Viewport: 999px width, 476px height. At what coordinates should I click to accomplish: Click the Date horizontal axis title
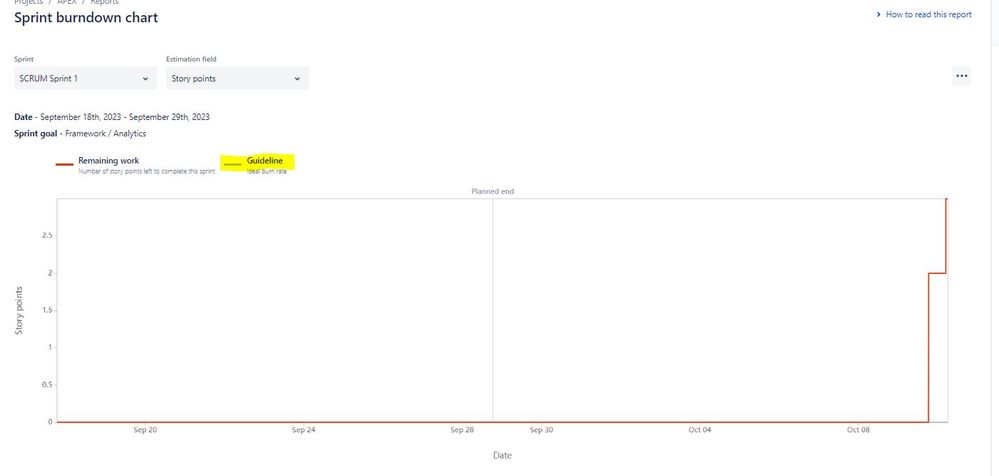pyautogui.click(x=502, y=456)
